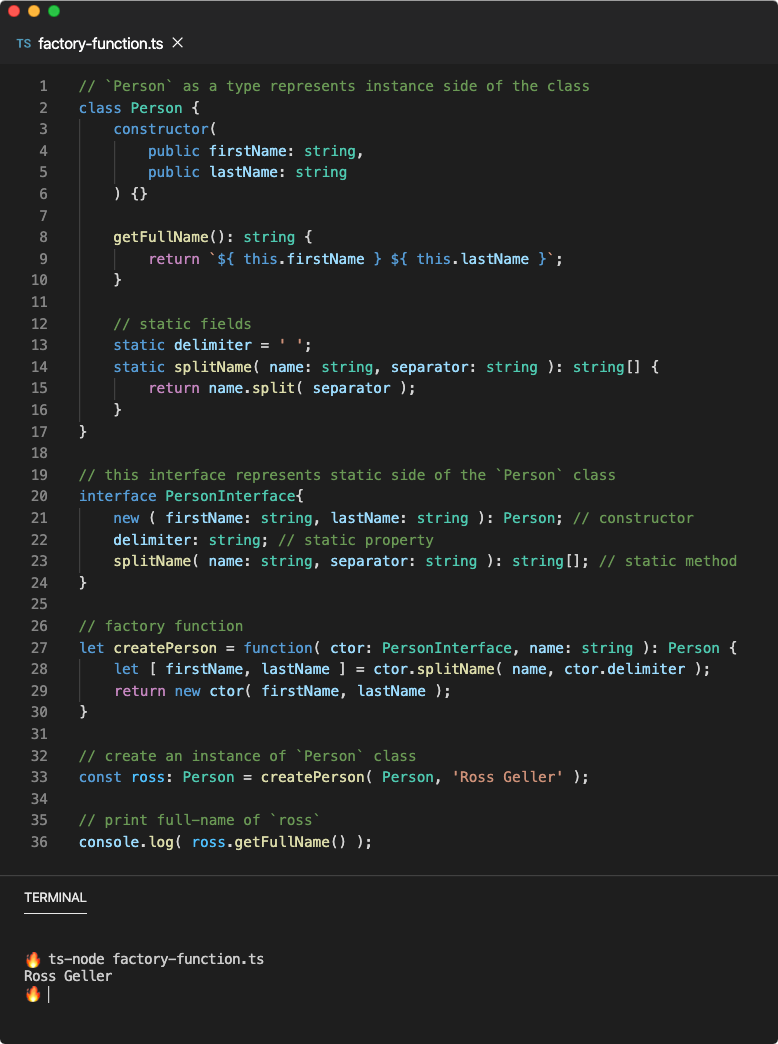Viewport: 778px width, 1044px height.
Task: Click 'public lastName: string' text
Action: (x=247, y=172)
